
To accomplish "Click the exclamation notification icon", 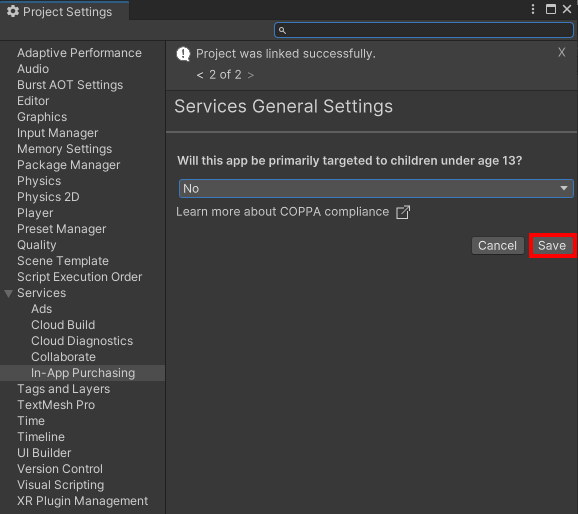I will coord(183,54).
